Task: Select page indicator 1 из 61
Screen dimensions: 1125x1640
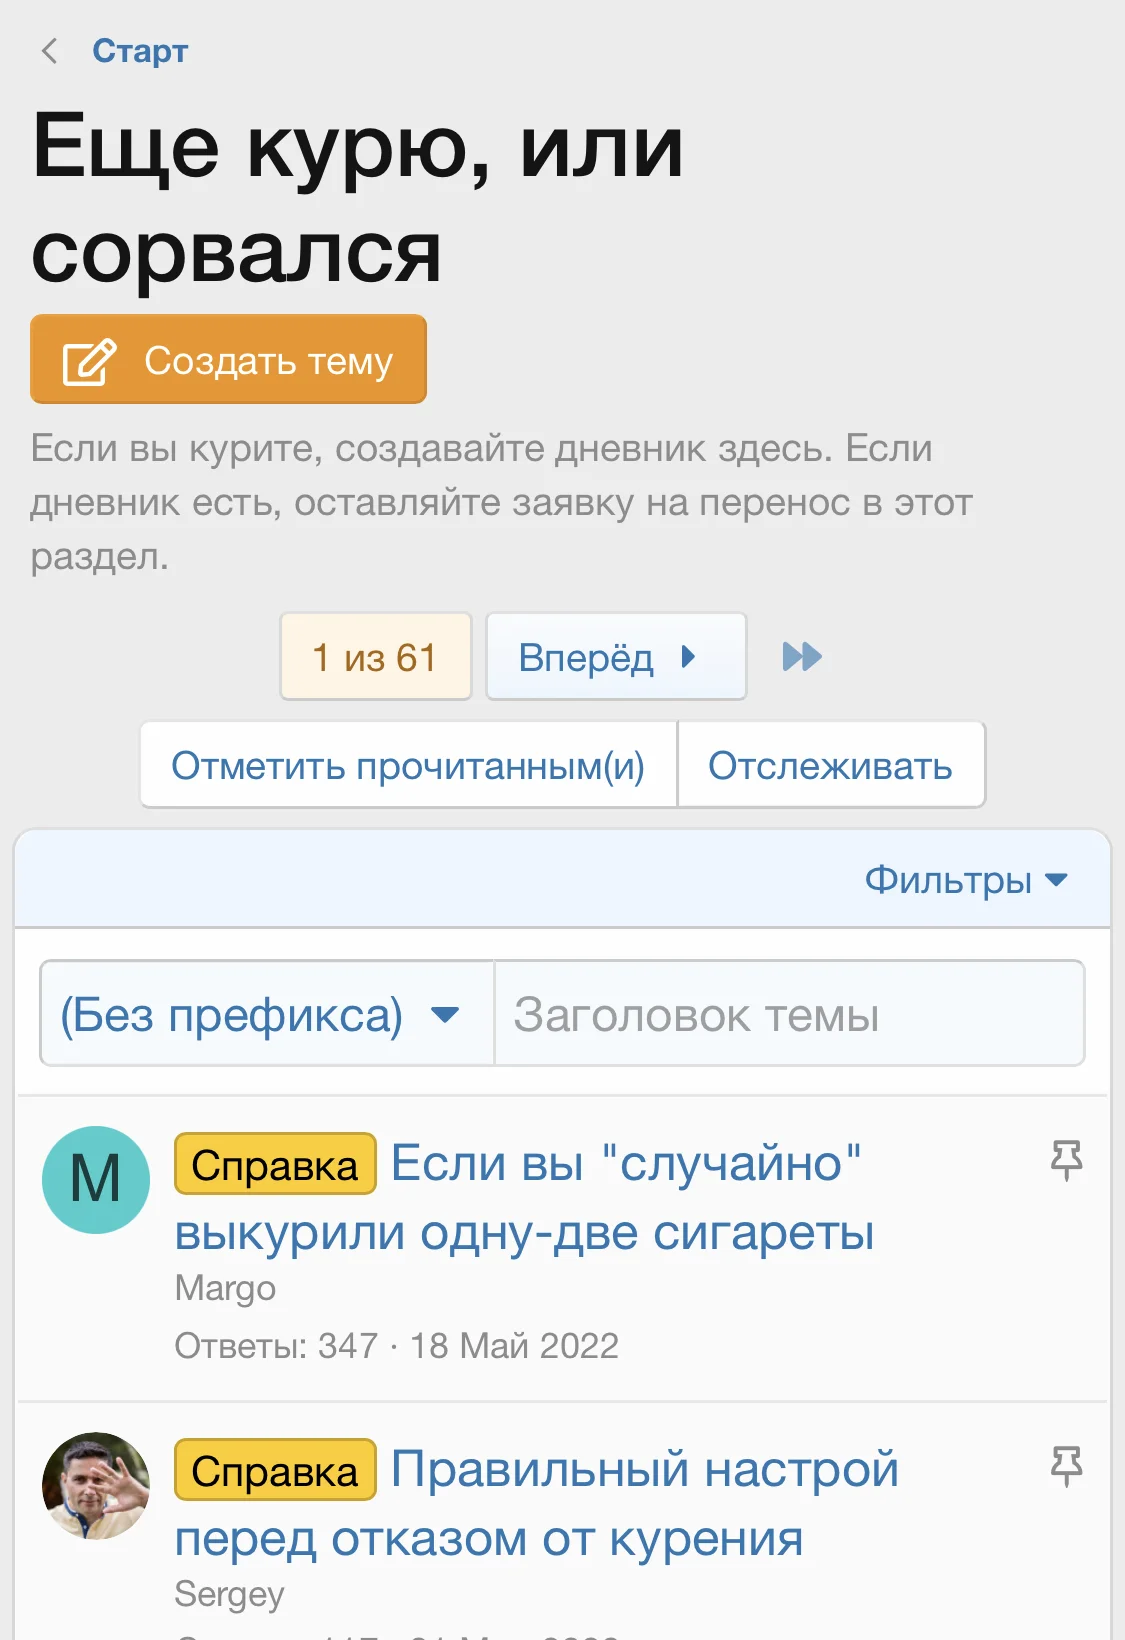Action: [375, 657]
